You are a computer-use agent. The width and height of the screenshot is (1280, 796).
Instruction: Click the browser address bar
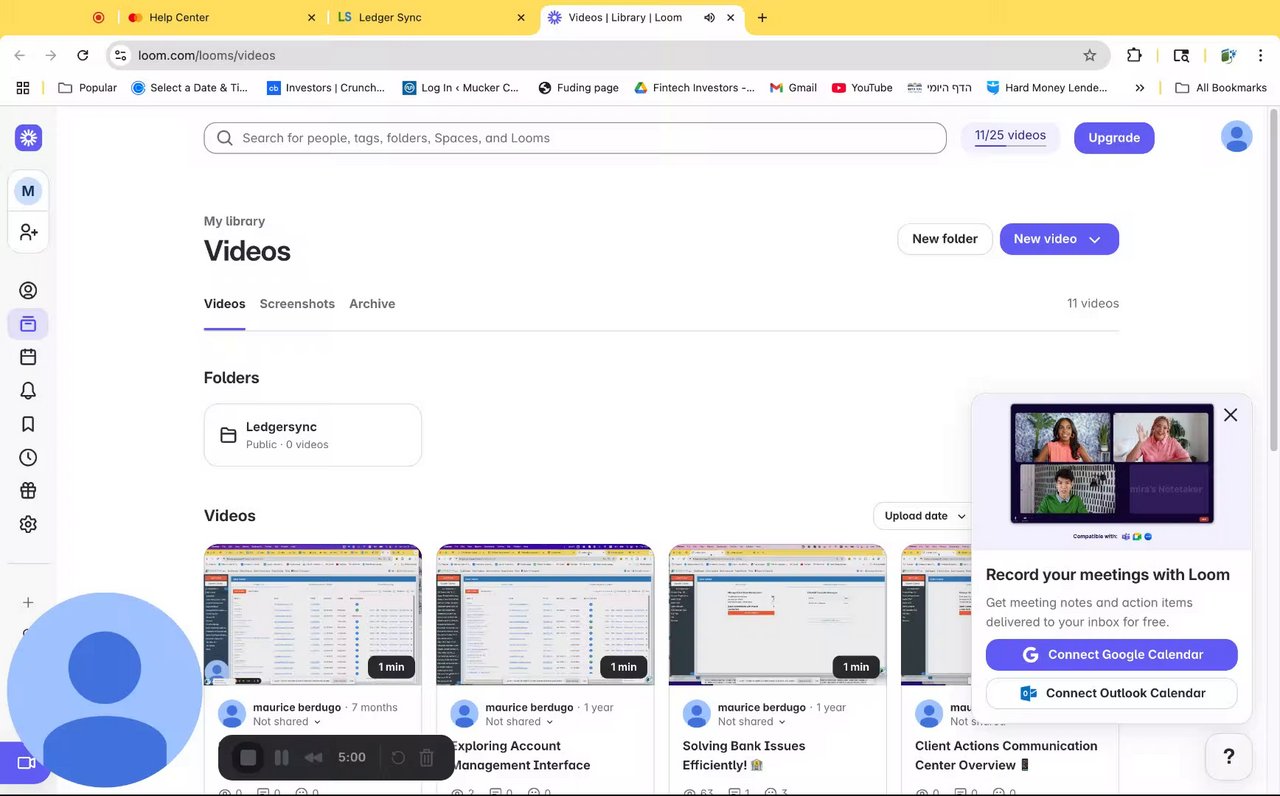point(606,55)
